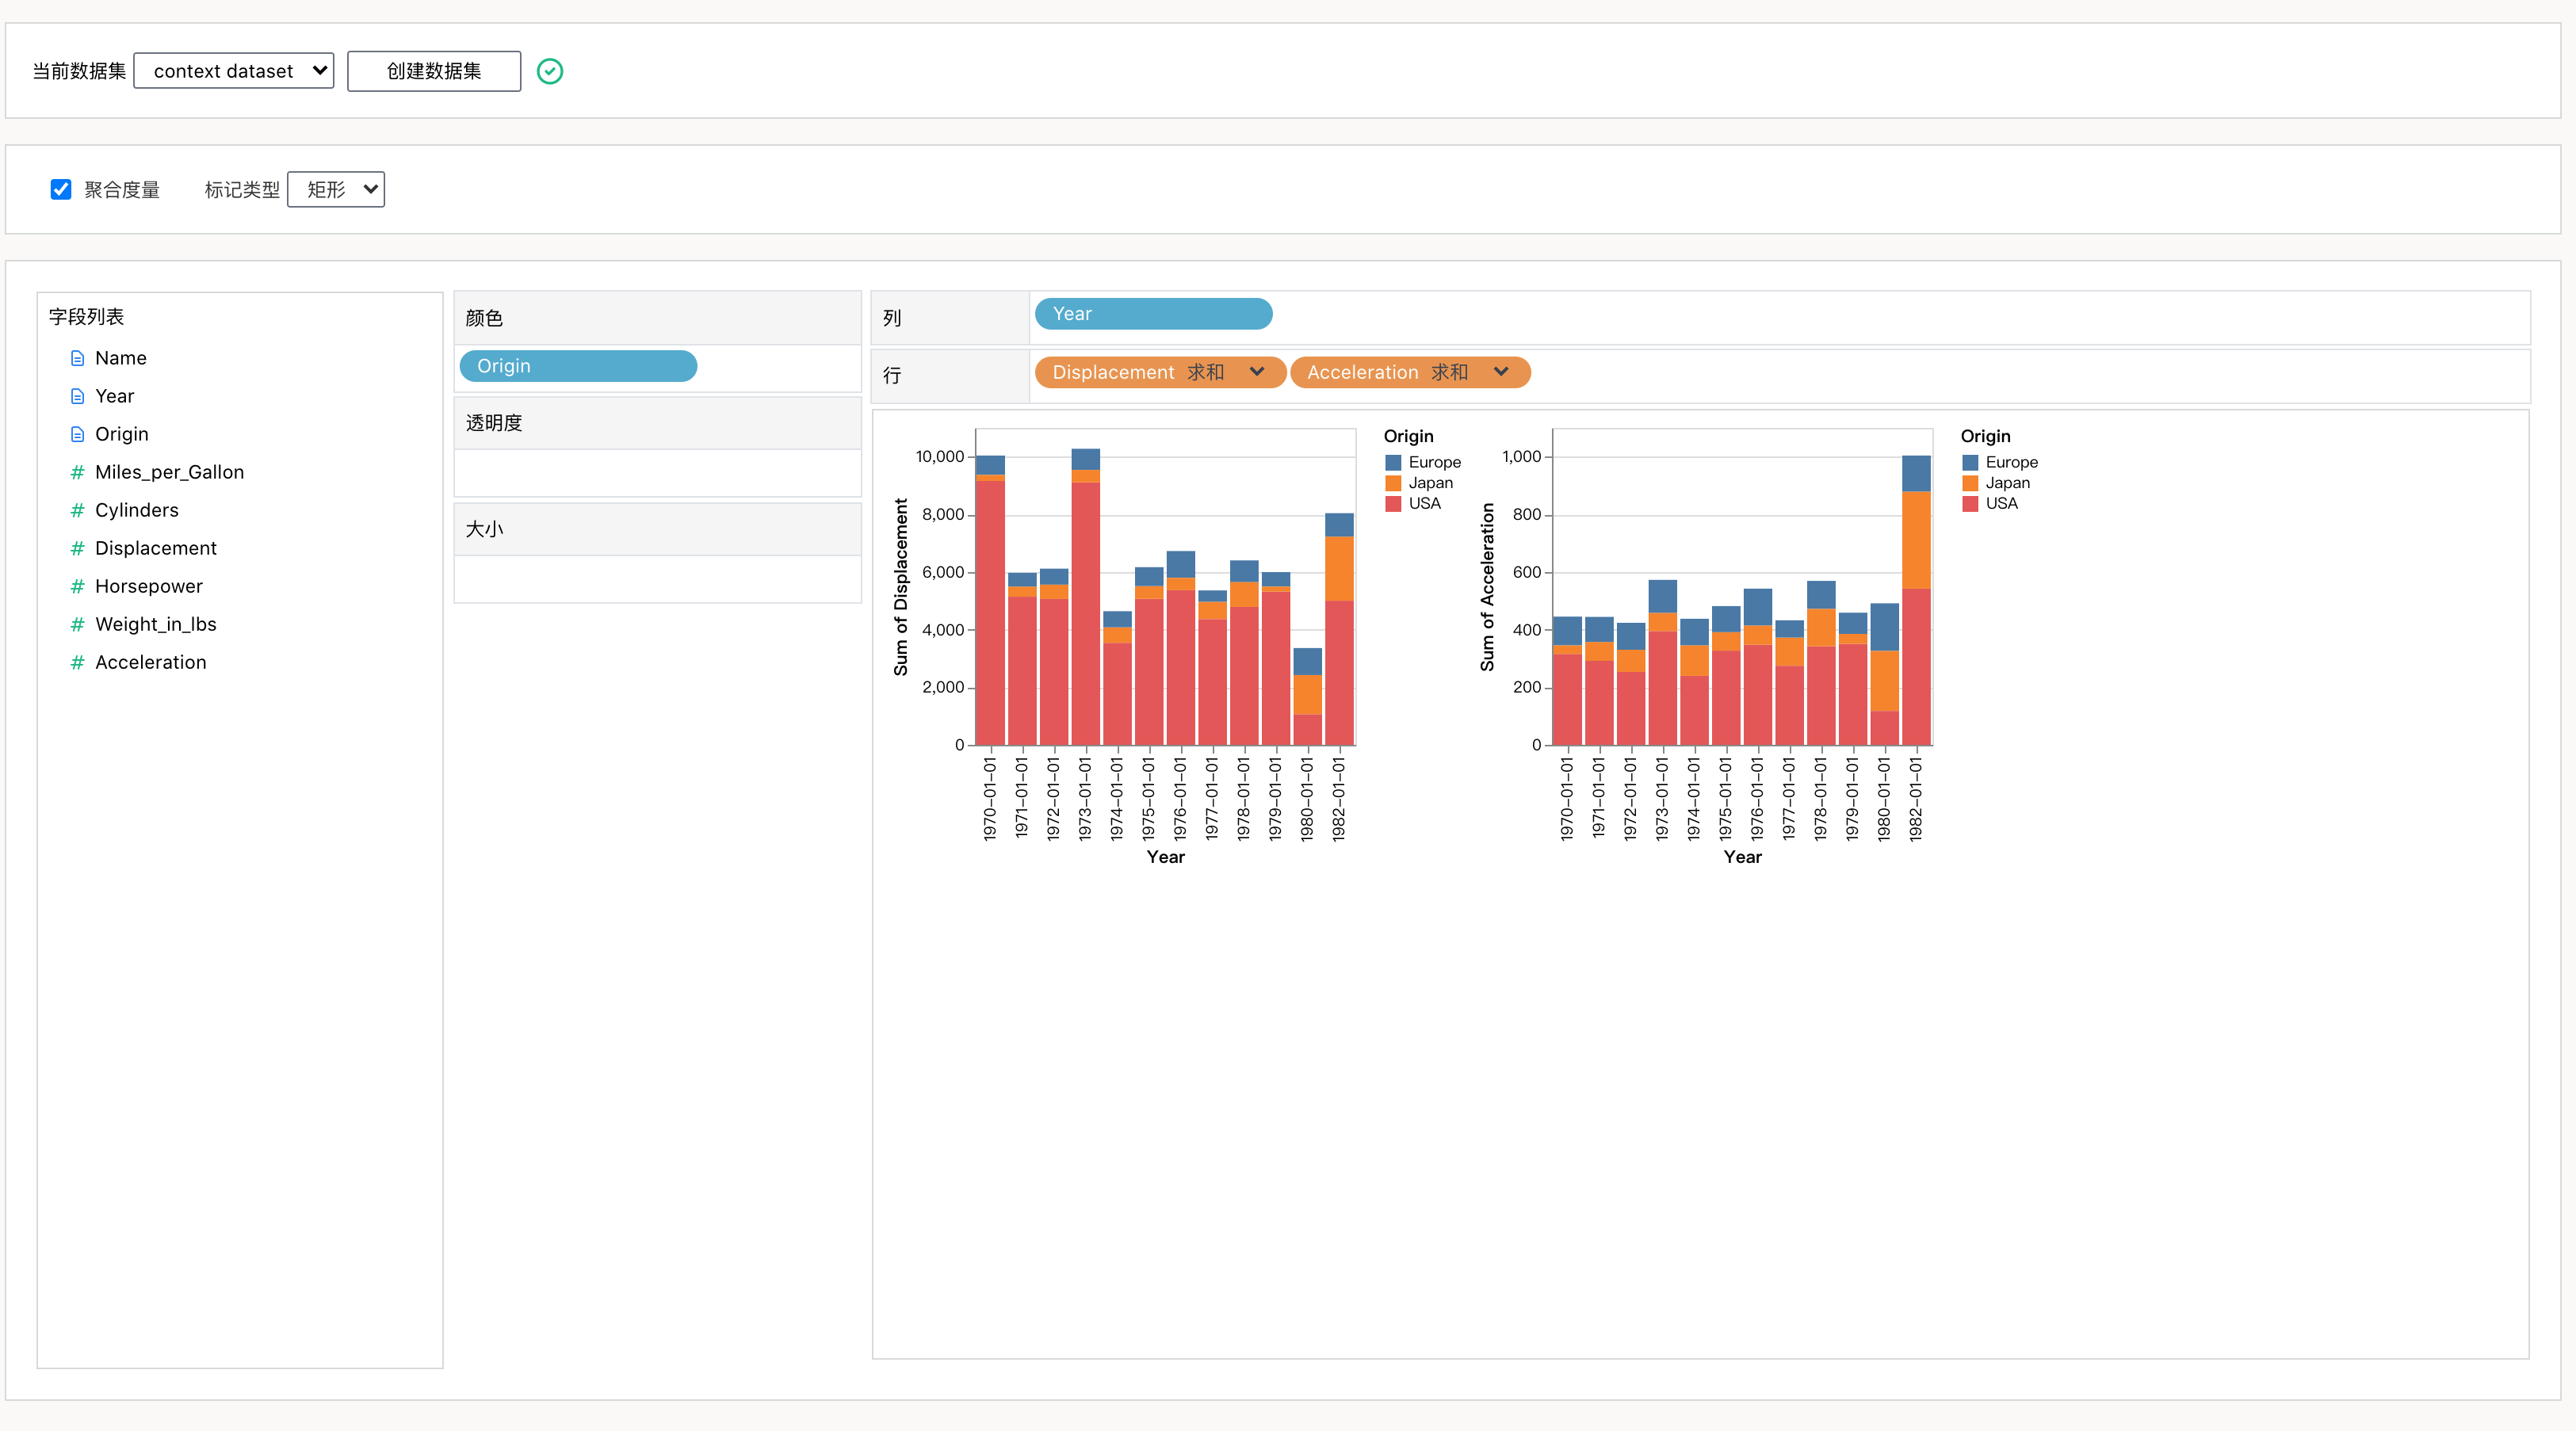This screenshot has height=1431, width=2576.
Task: Click the Europe swatch in Displacement legend
Action: [x=1393, y=462]
